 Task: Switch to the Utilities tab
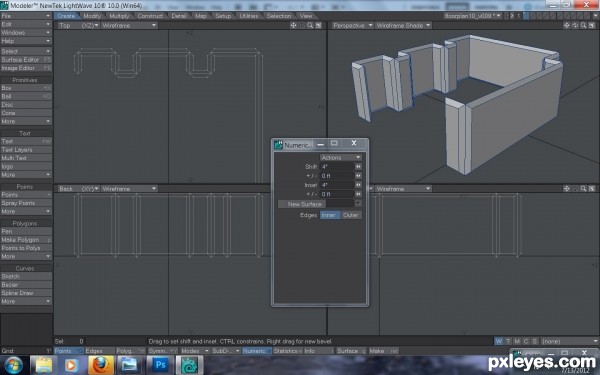point(249,16)
